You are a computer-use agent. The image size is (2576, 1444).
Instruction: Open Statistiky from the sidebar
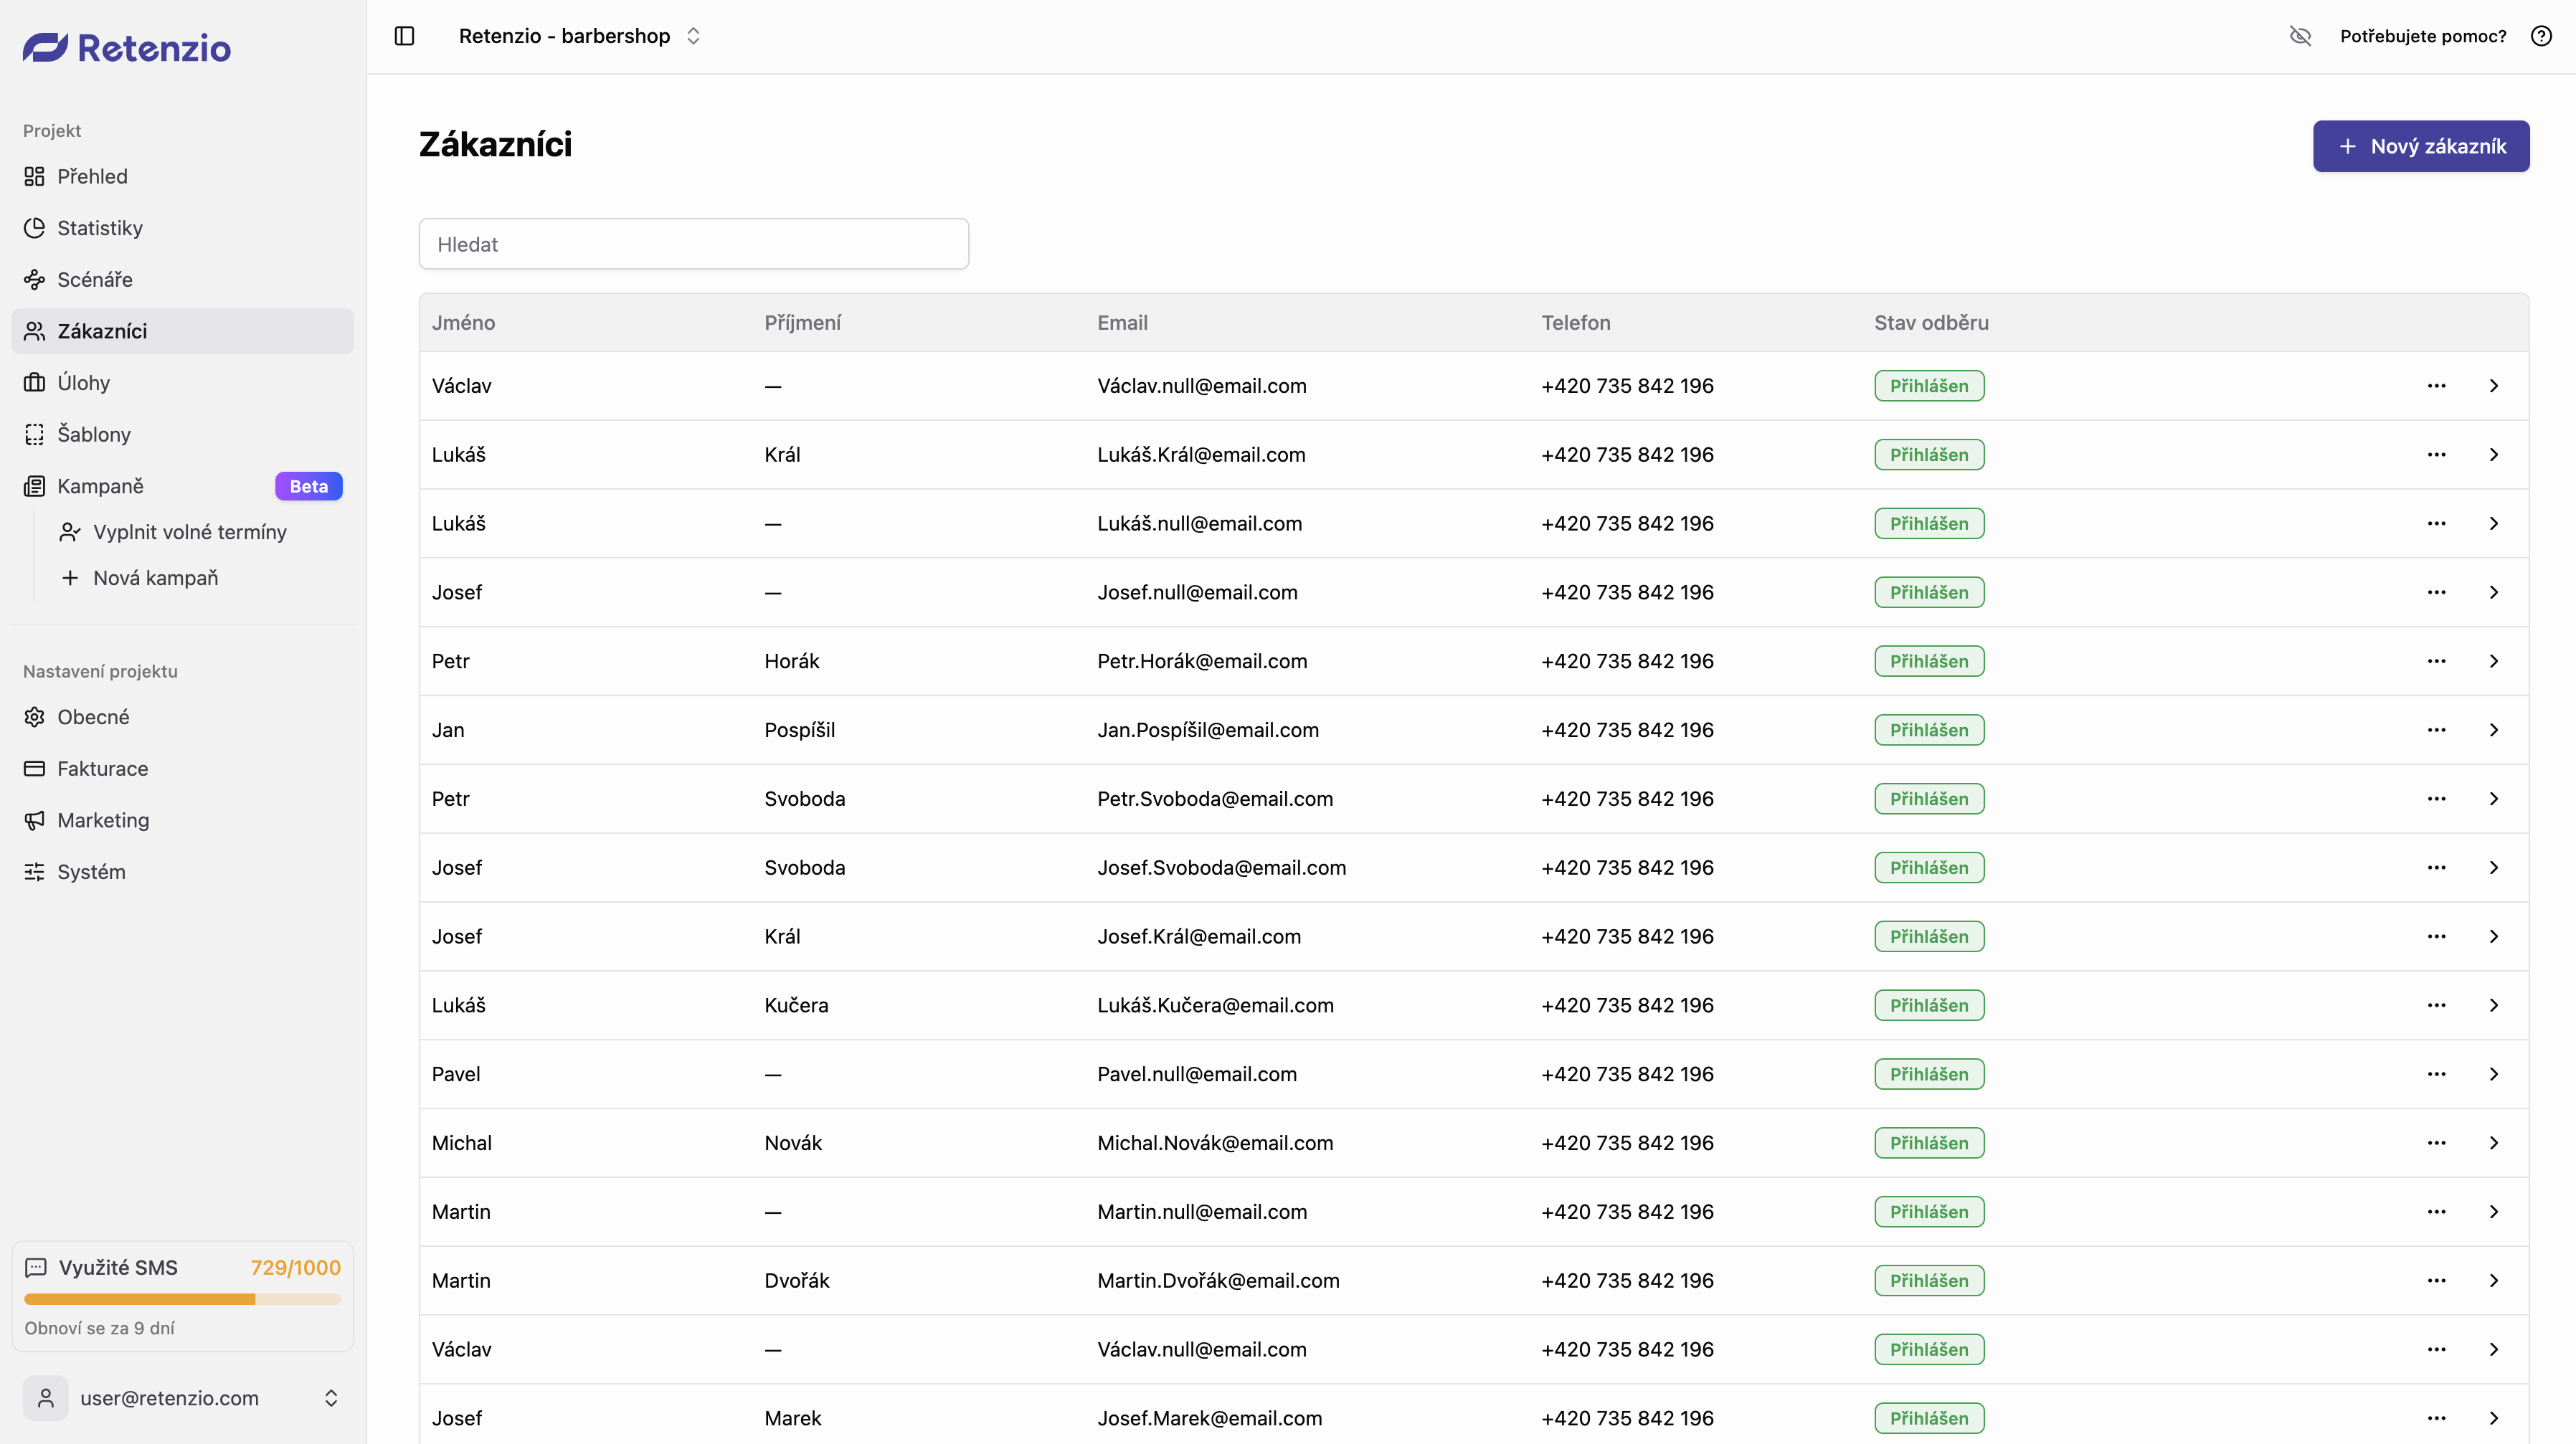[99, 228]
